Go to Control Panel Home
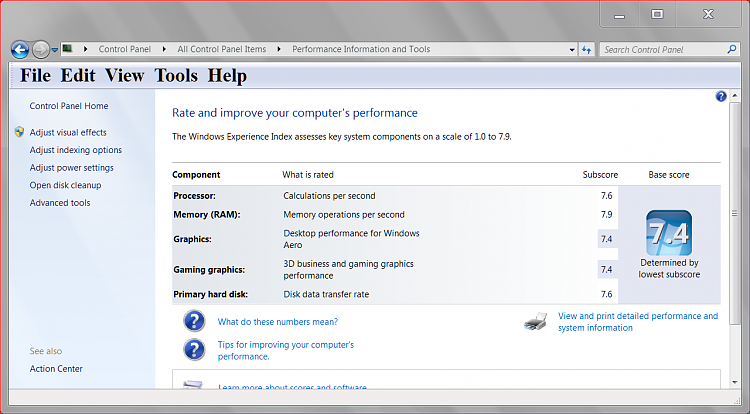Image resolution: width=750 pixels, height=414 pixels. tap(69, 106)
